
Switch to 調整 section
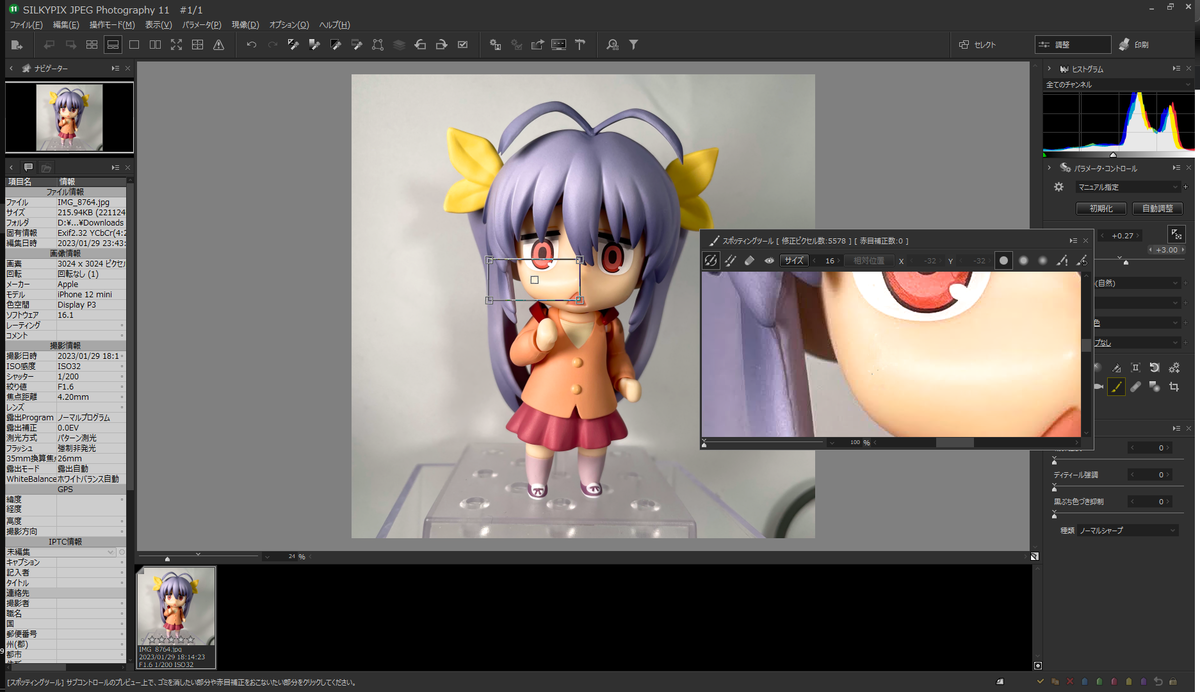pyautogui.click(x=1073, y=45)
